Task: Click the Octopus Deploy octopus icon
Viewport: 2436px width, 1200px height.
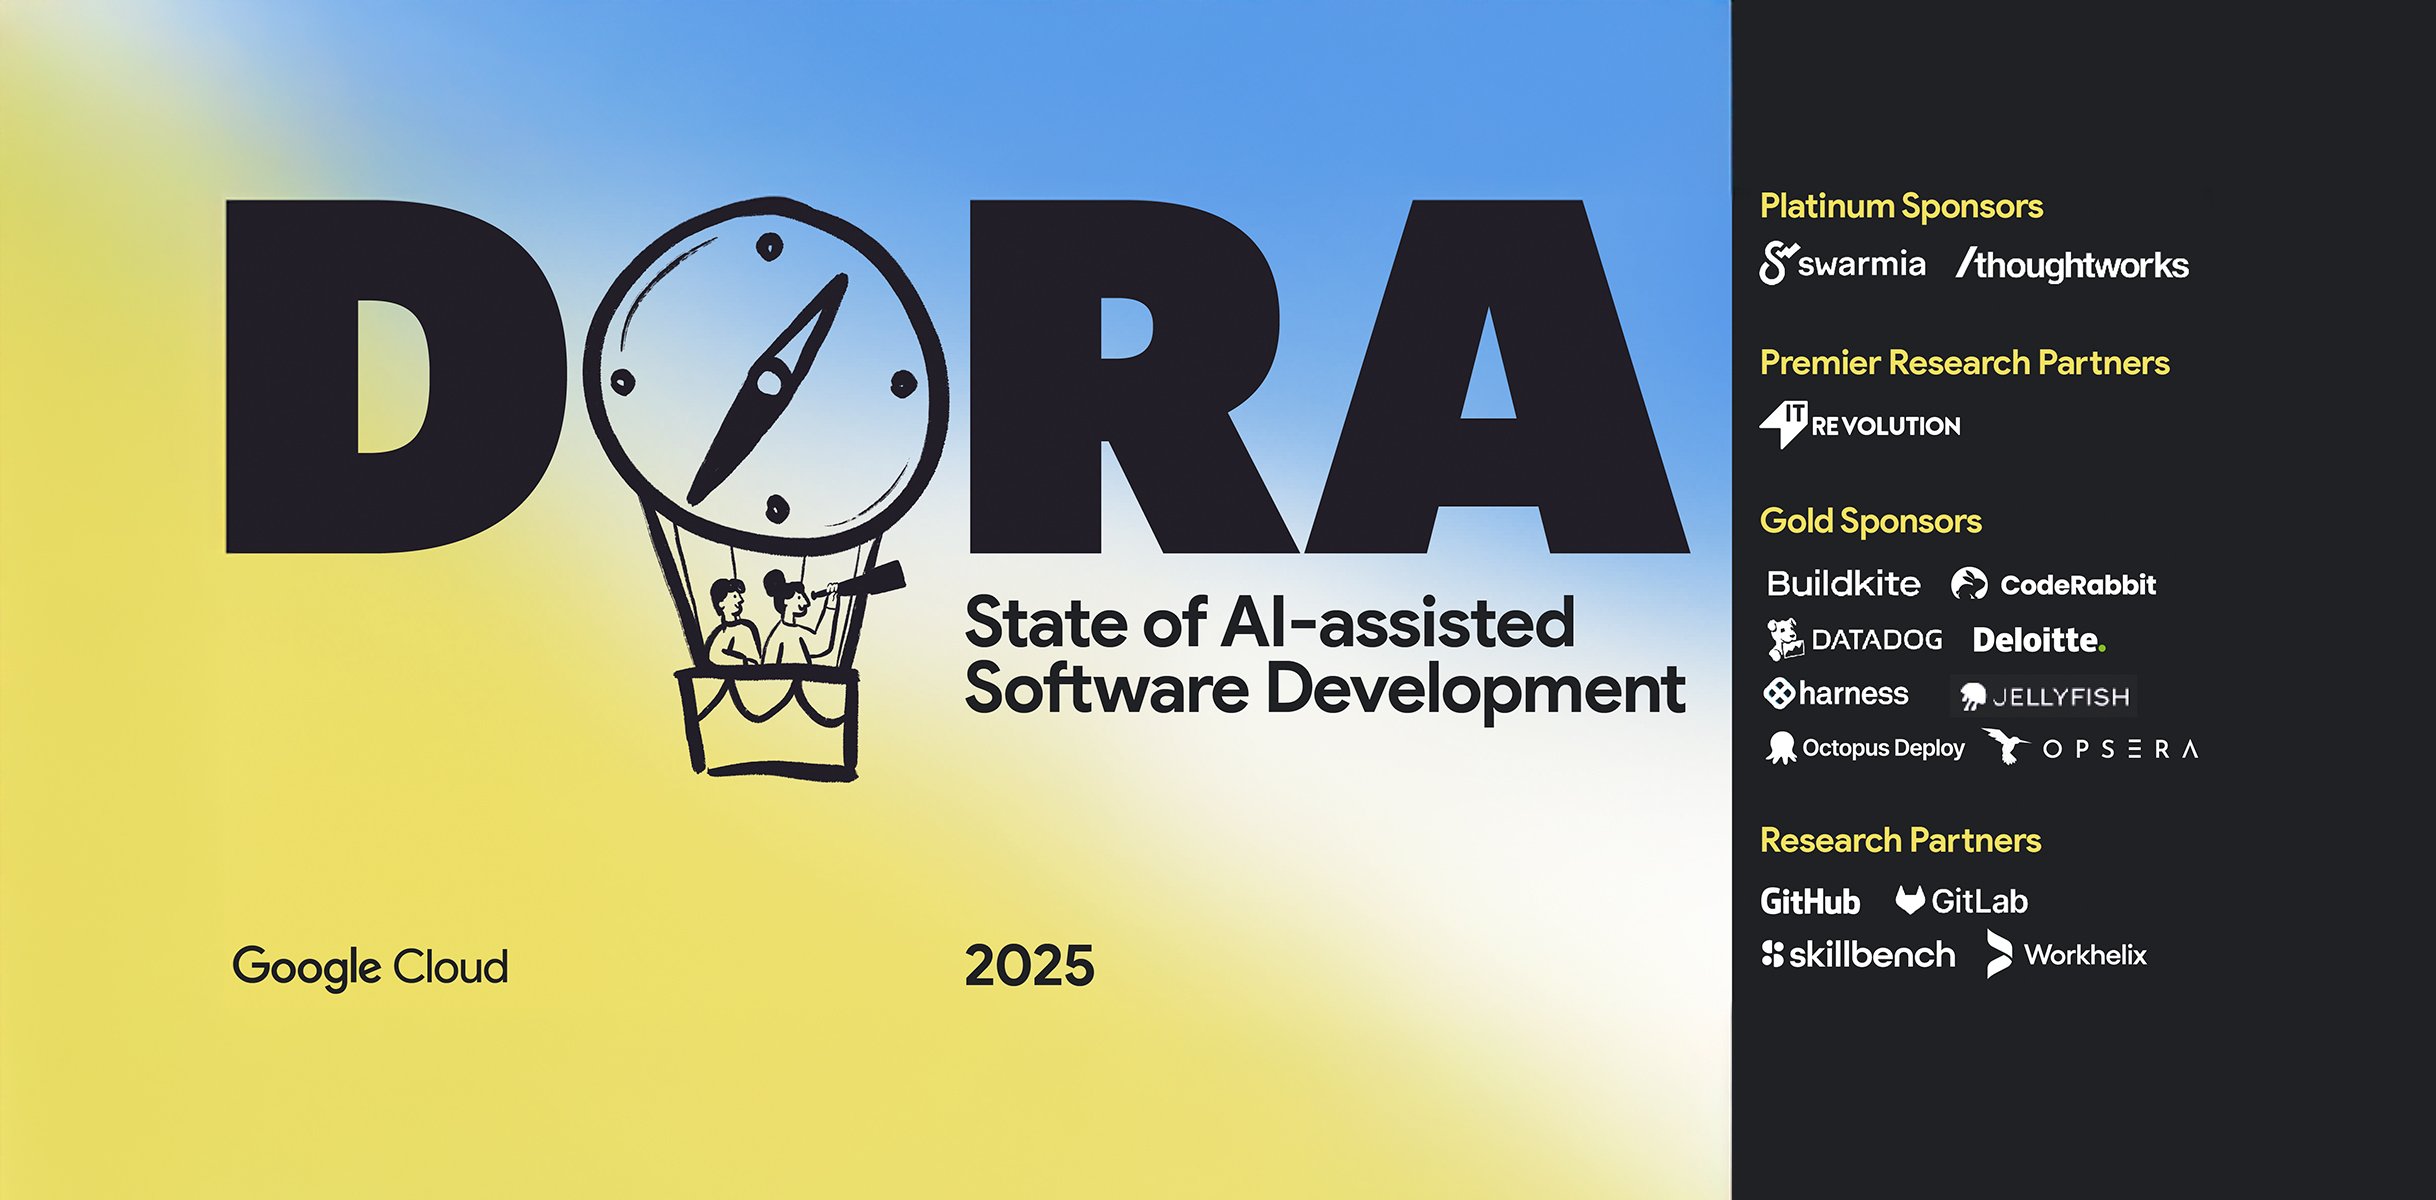Action: [x=1781, y=748]
